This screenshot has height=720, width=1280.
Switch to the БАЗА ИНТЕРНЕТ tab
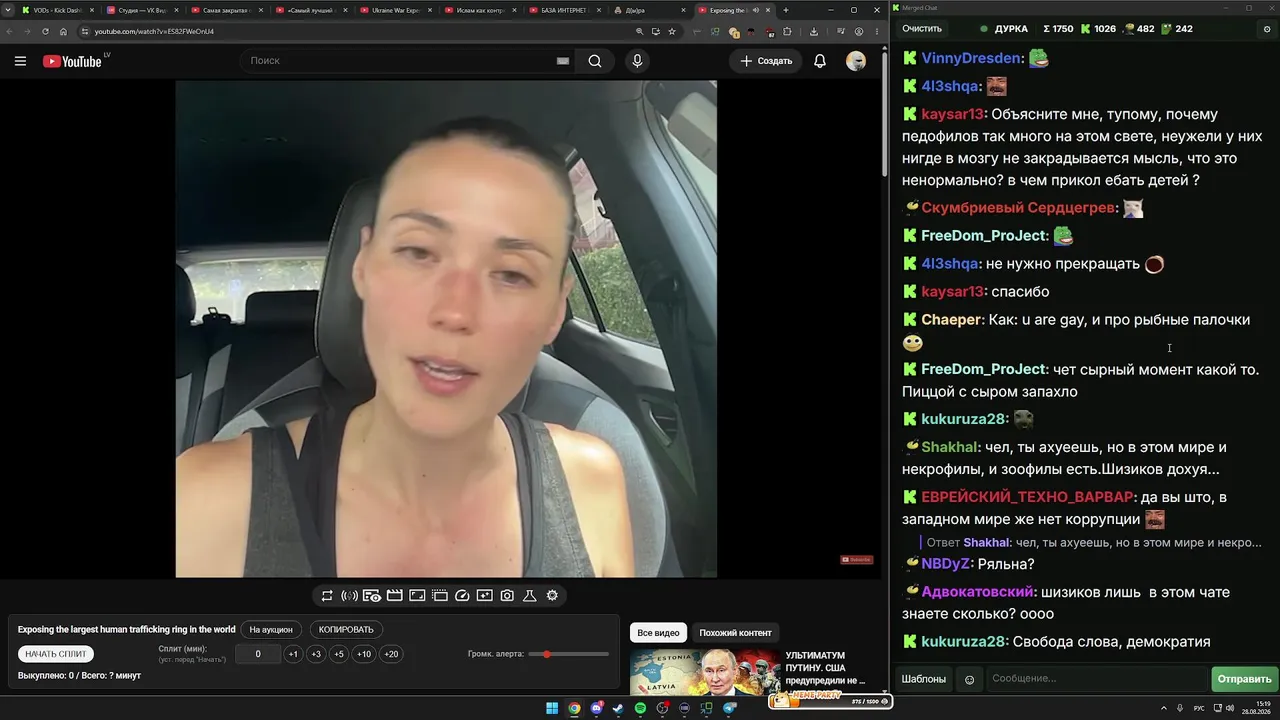[x=564, y=10]
